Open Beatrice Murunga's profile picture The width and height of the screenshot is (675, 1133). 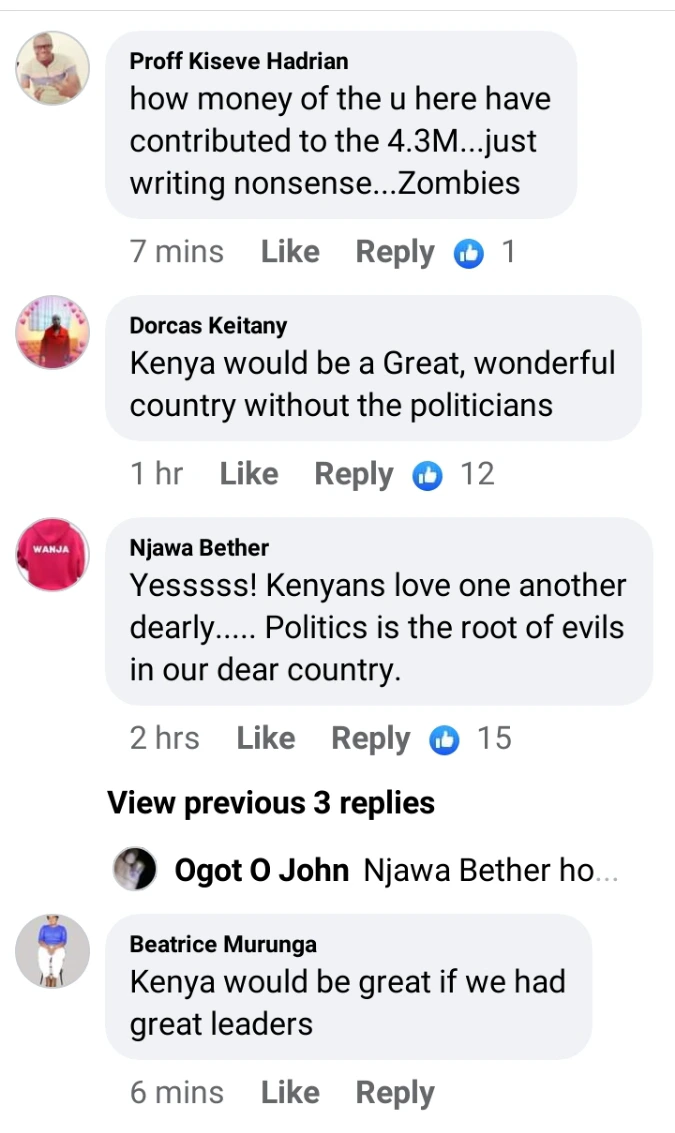pyautogui.click(x=53, y=952)
